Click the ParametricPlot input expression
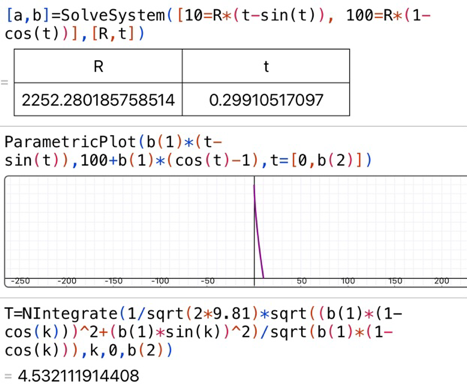 tap(188, 151)
